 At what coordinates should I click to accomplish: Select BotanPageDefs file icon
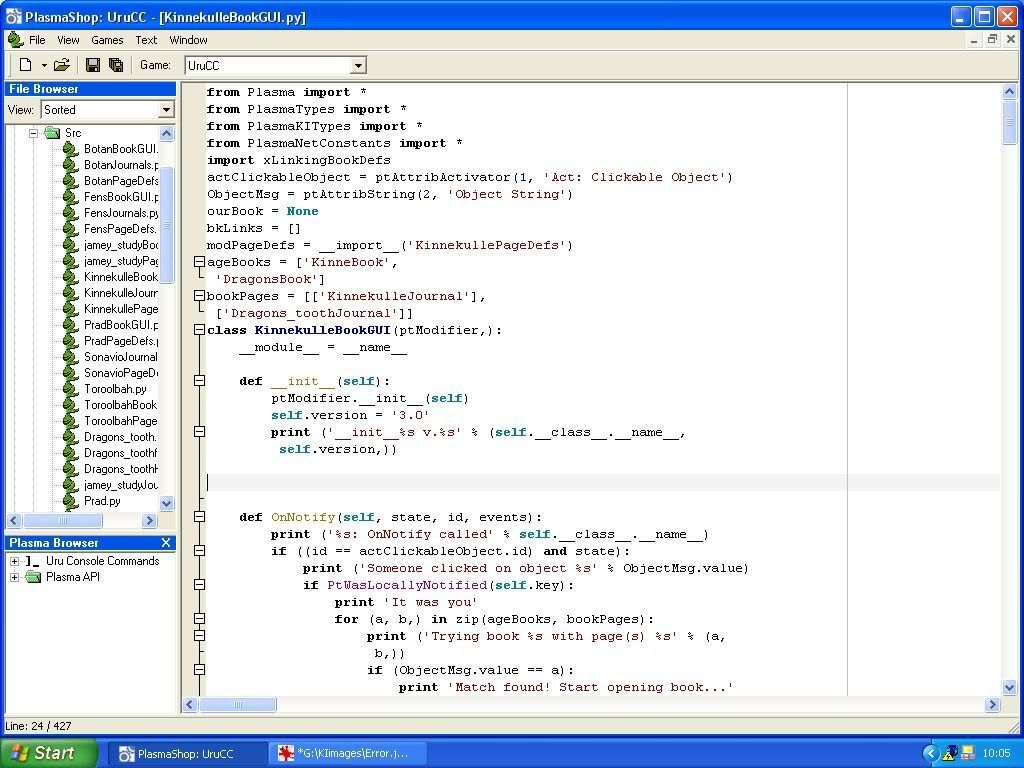coord(71,181)
